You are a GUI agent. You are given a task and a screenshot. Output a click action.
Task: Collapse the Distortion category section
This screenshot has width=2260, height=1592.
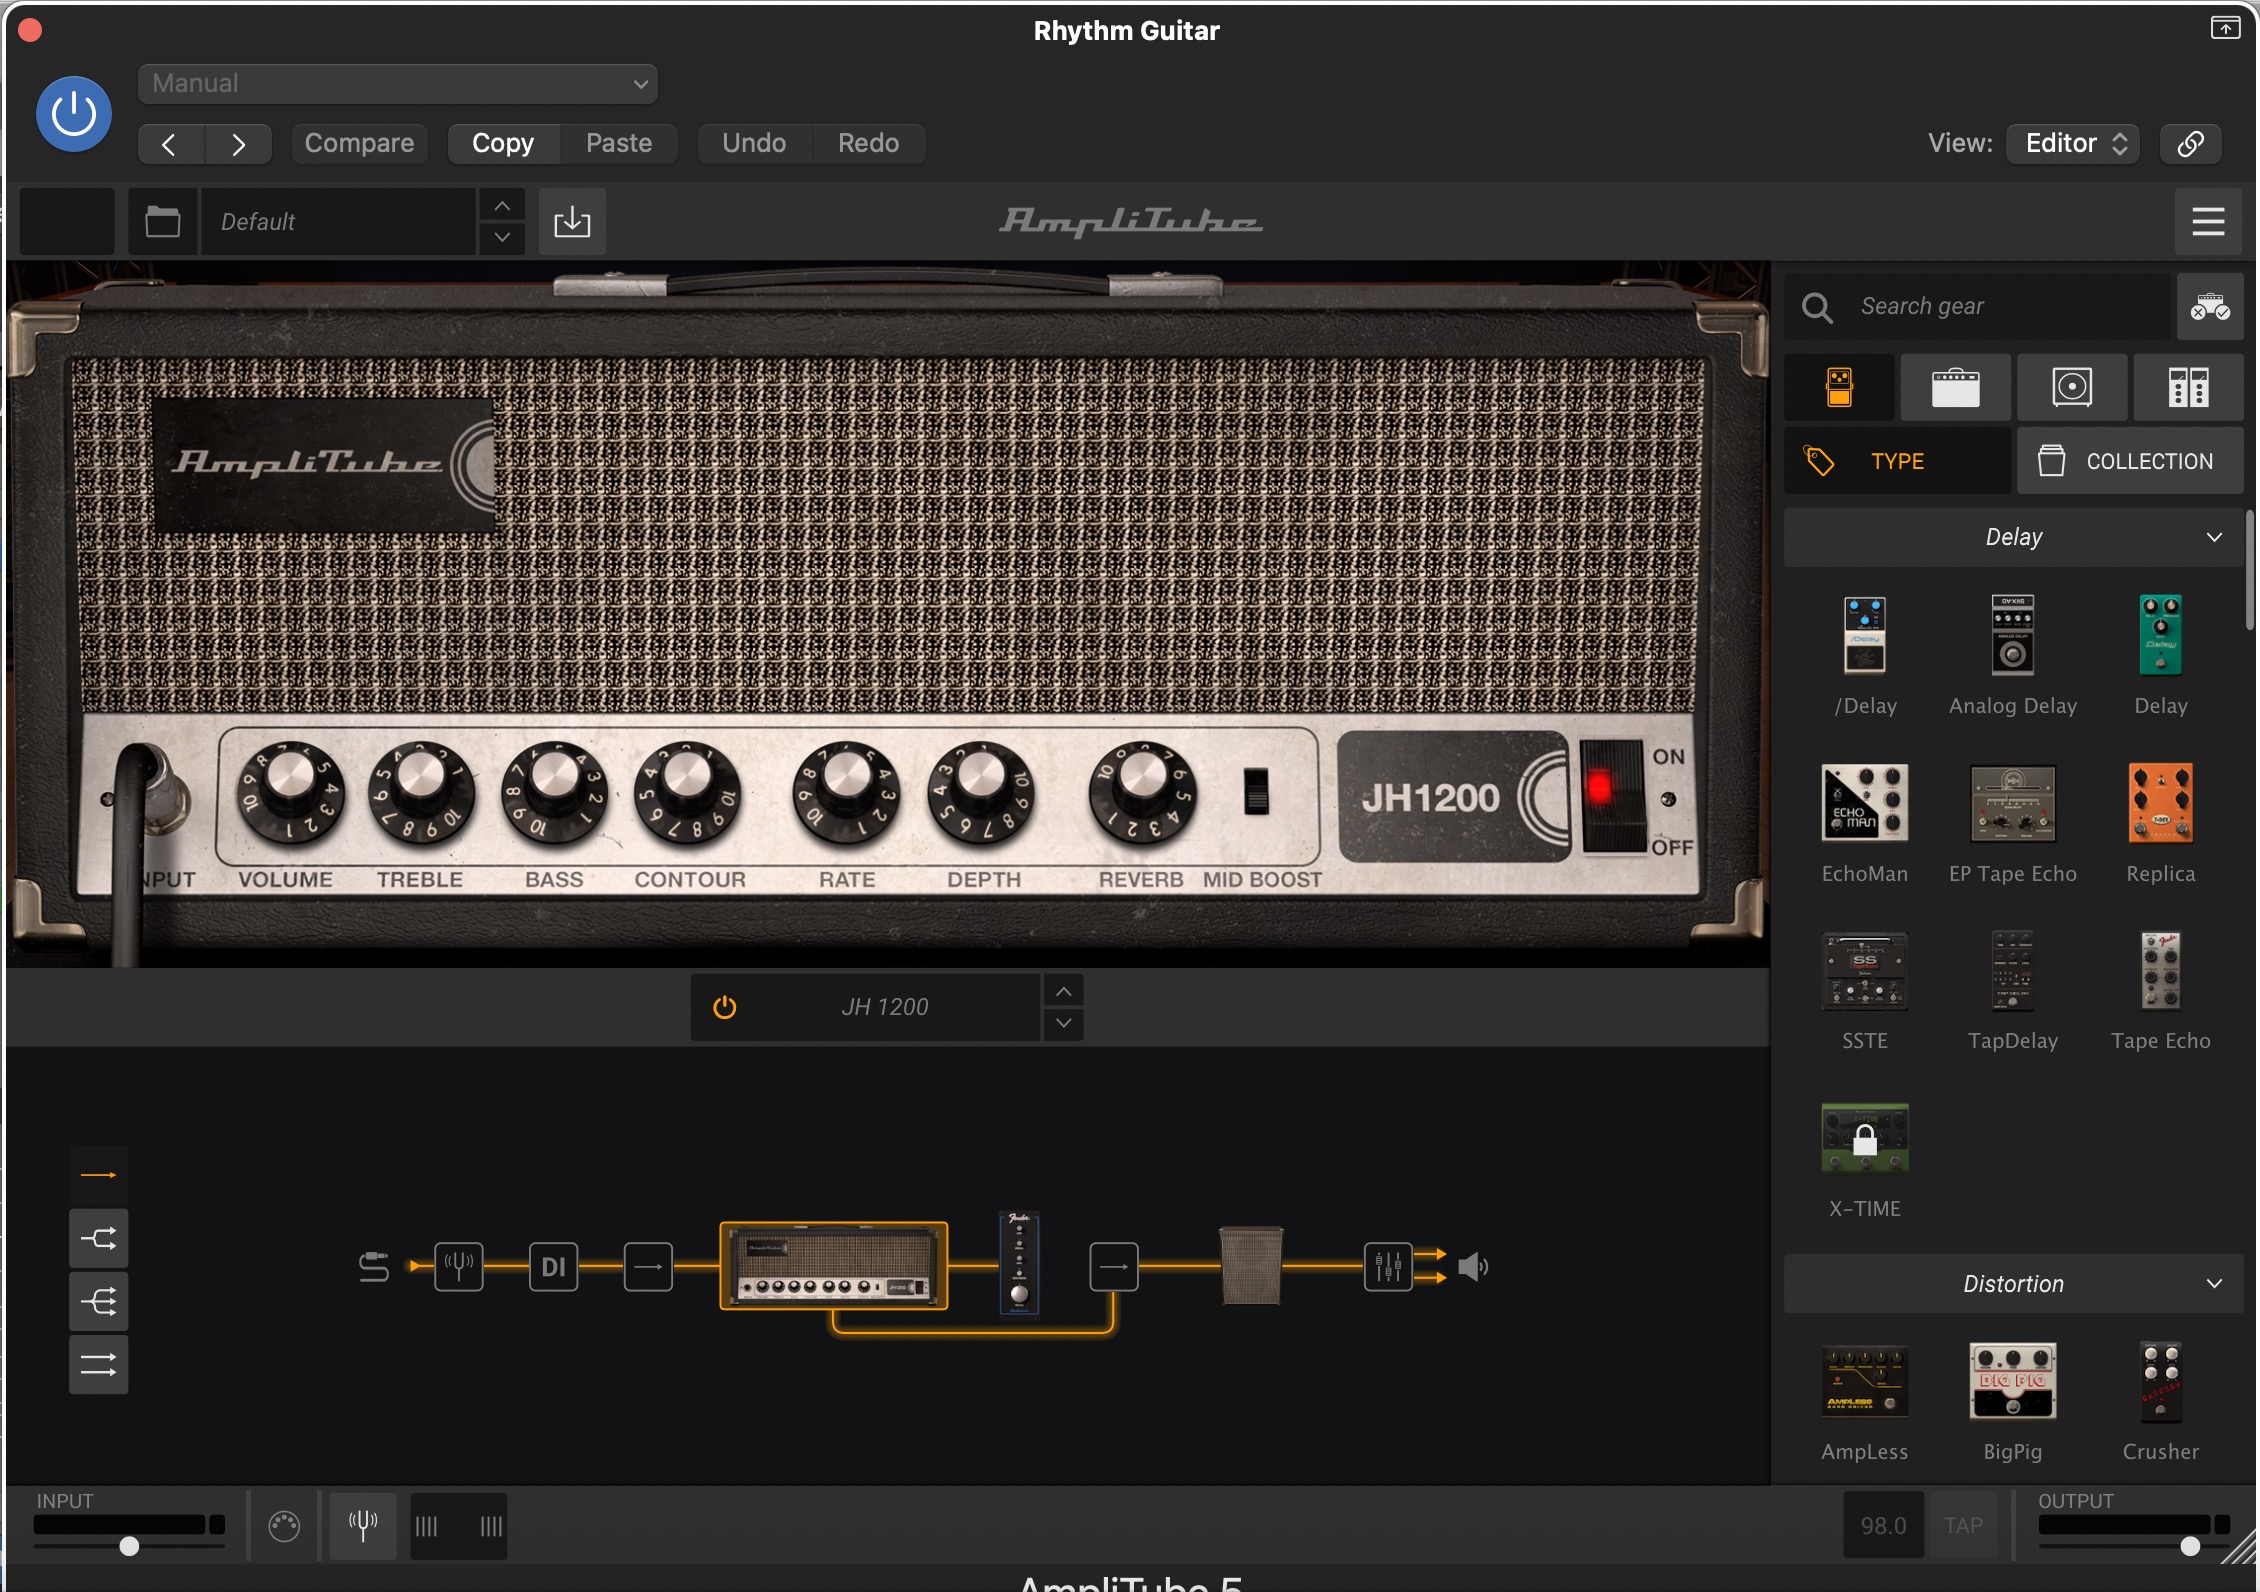pyautogui.click(x=2013, y=1284)
